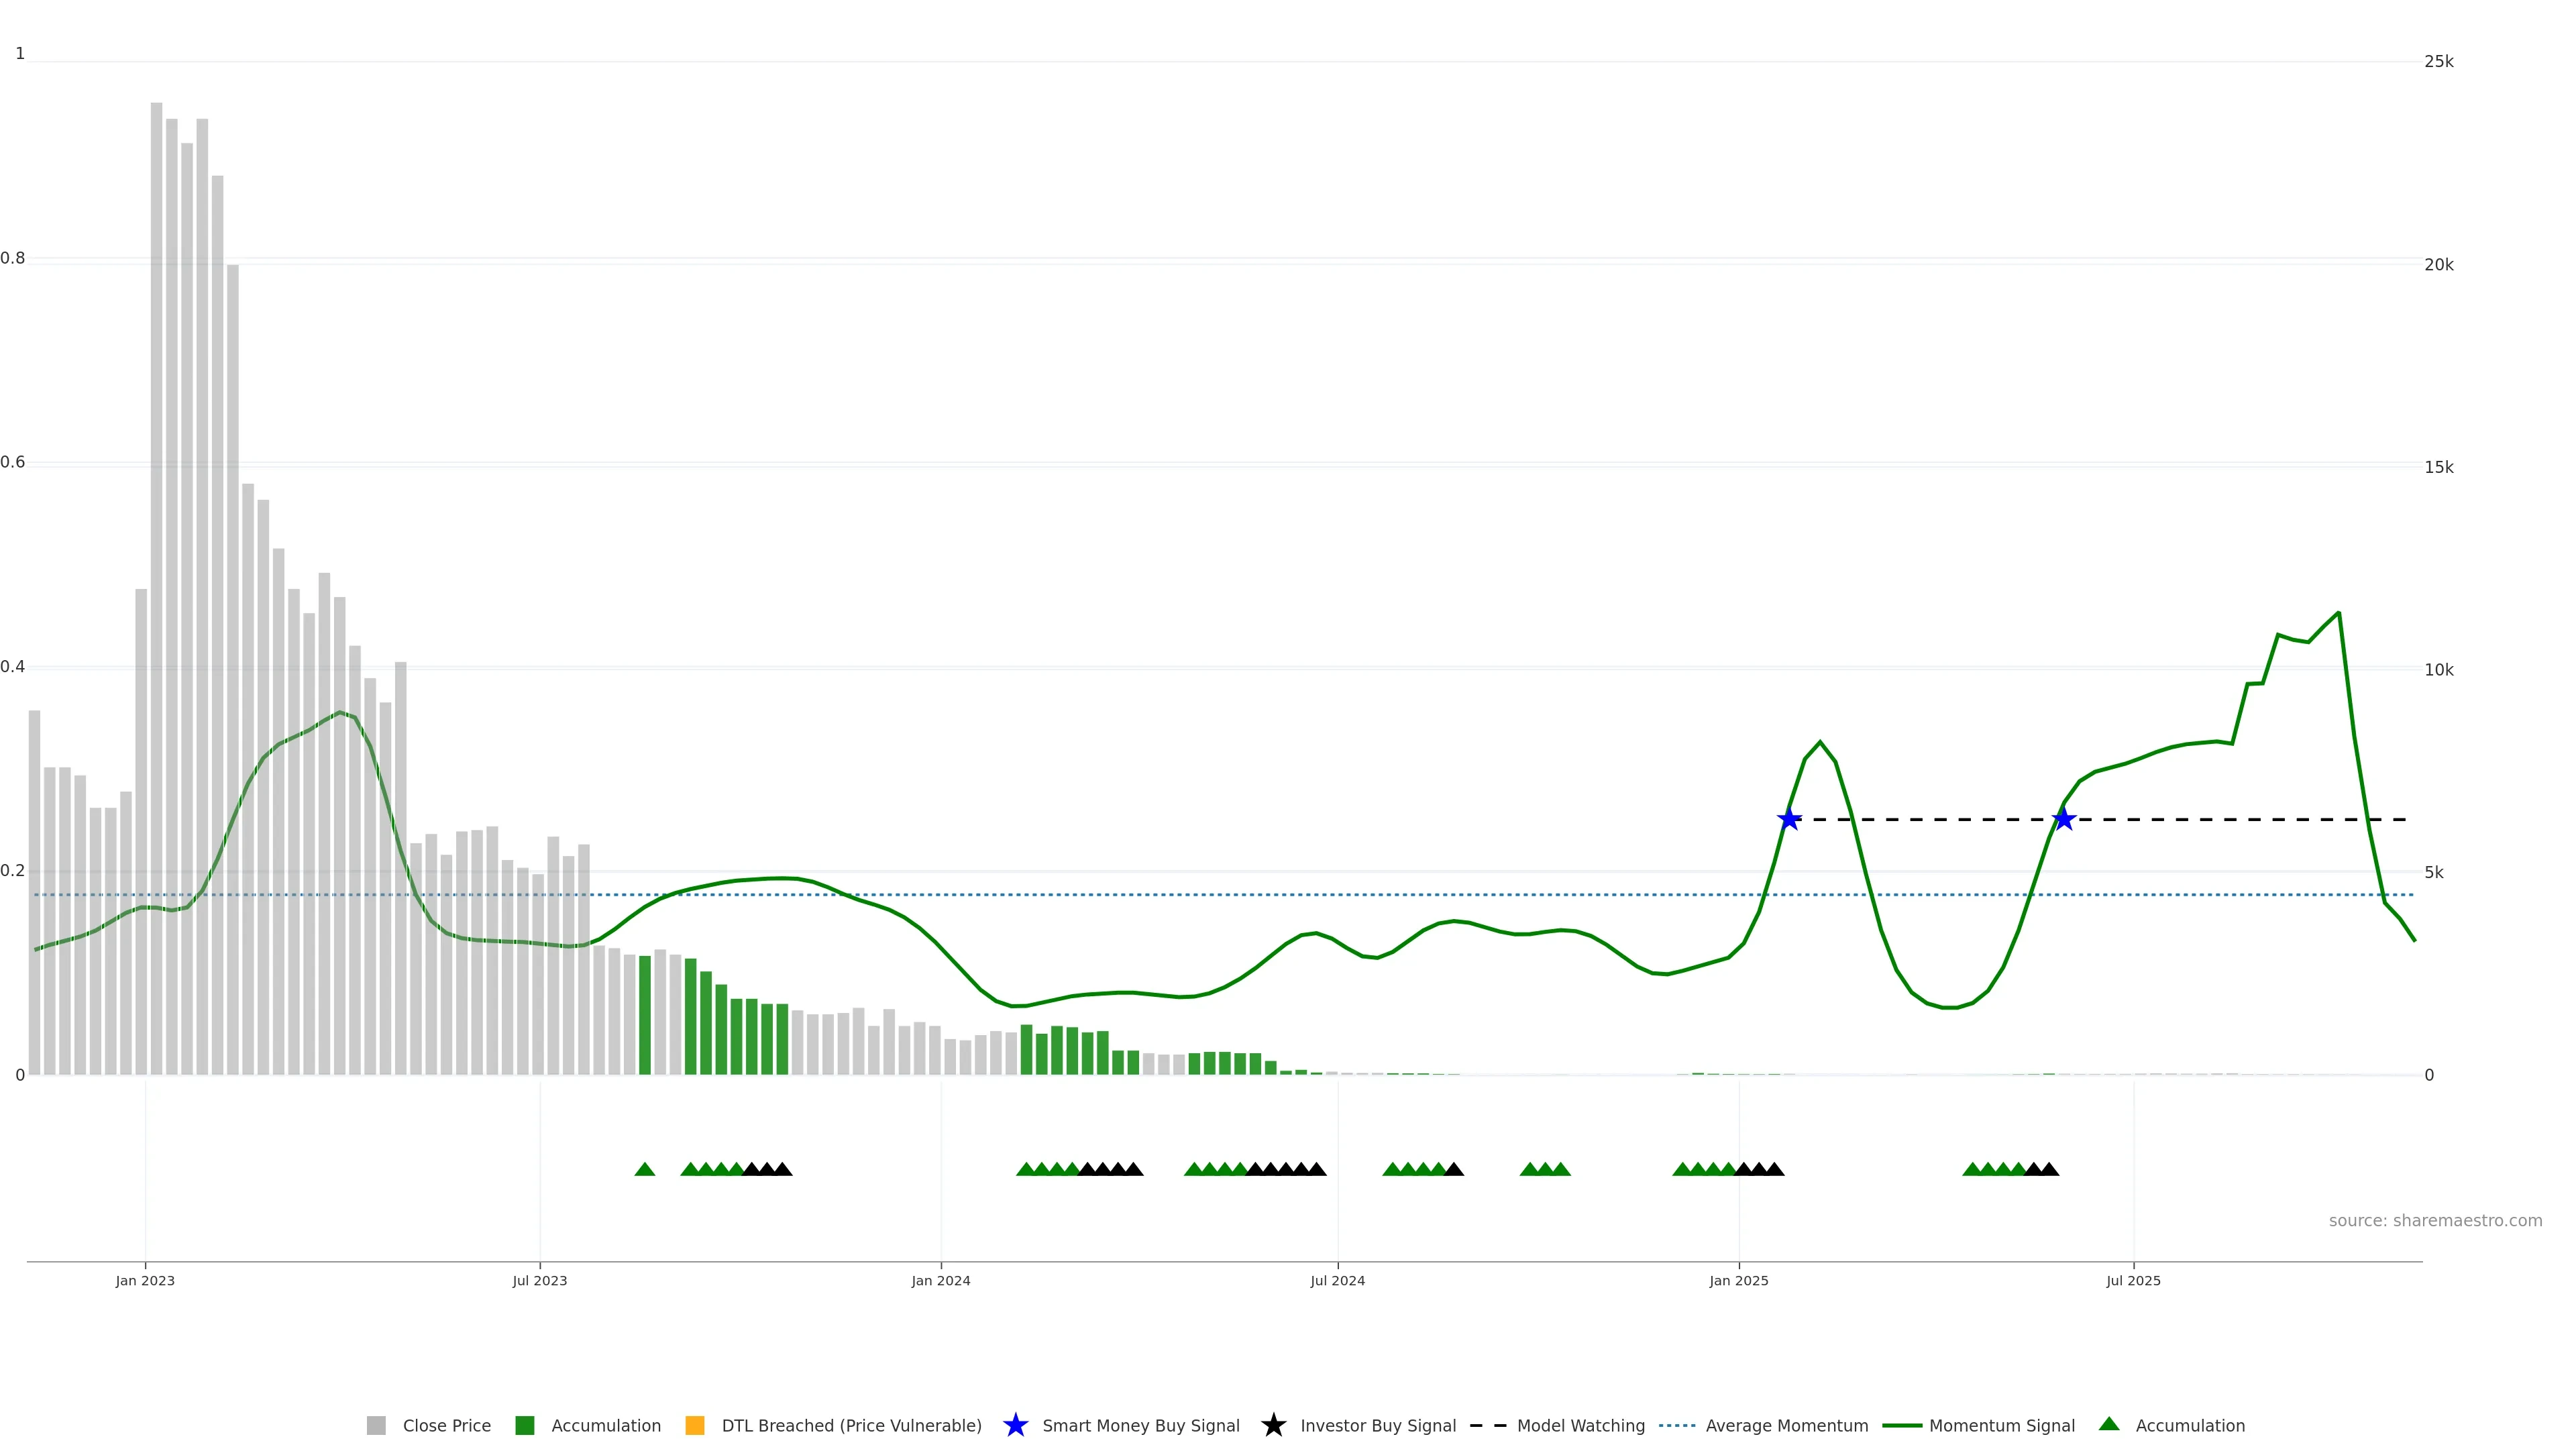Screen dimensions: 2576x1449
Task: Click blue star Smart Money legend icon
Action: pos(1015,1426)
